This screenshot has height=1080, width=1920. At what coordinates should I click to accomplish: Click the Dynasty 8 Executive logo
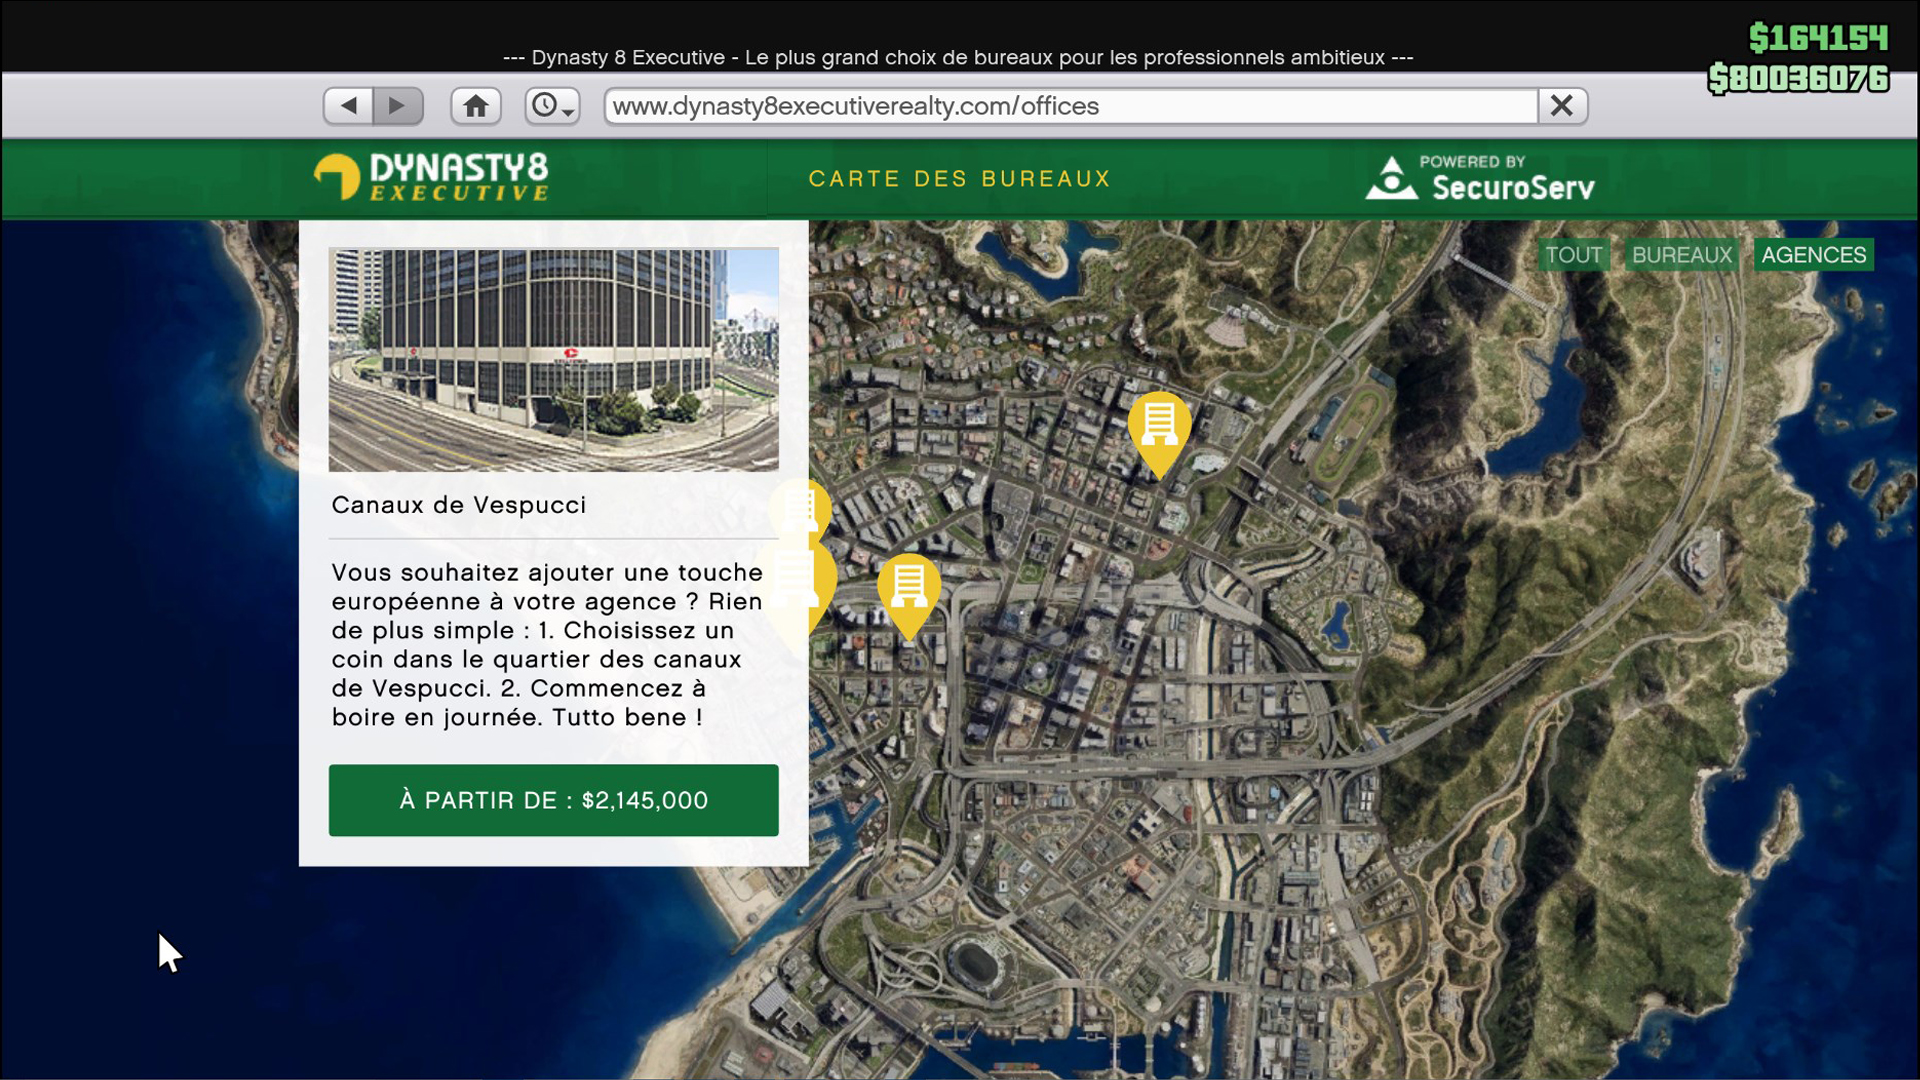432,178
